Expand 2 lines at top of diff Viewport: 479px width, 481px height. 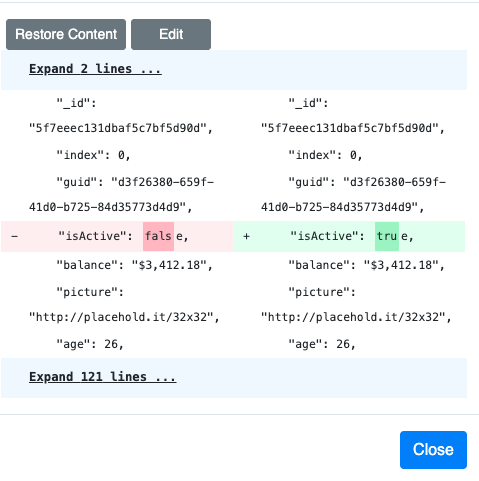95,69
